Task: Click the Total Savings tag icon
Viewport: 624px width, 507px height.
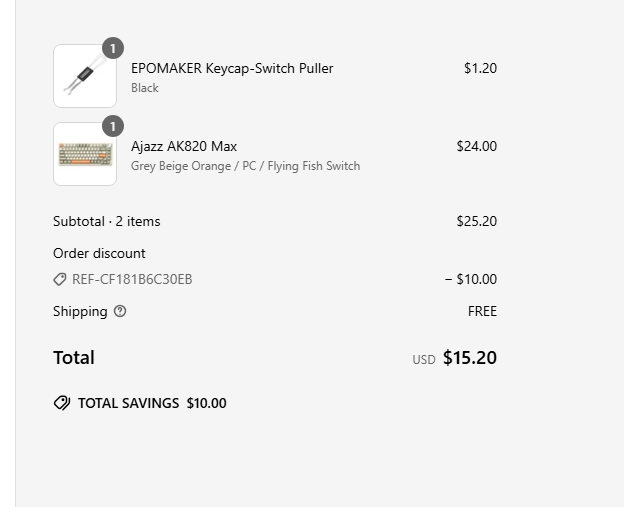Action: [x=62, y=403]
